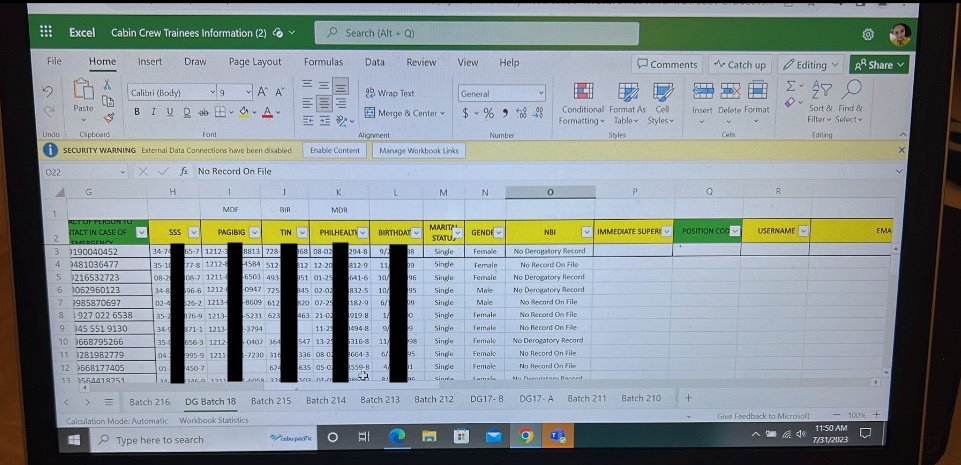Click the Copy icon

[108, 100]
